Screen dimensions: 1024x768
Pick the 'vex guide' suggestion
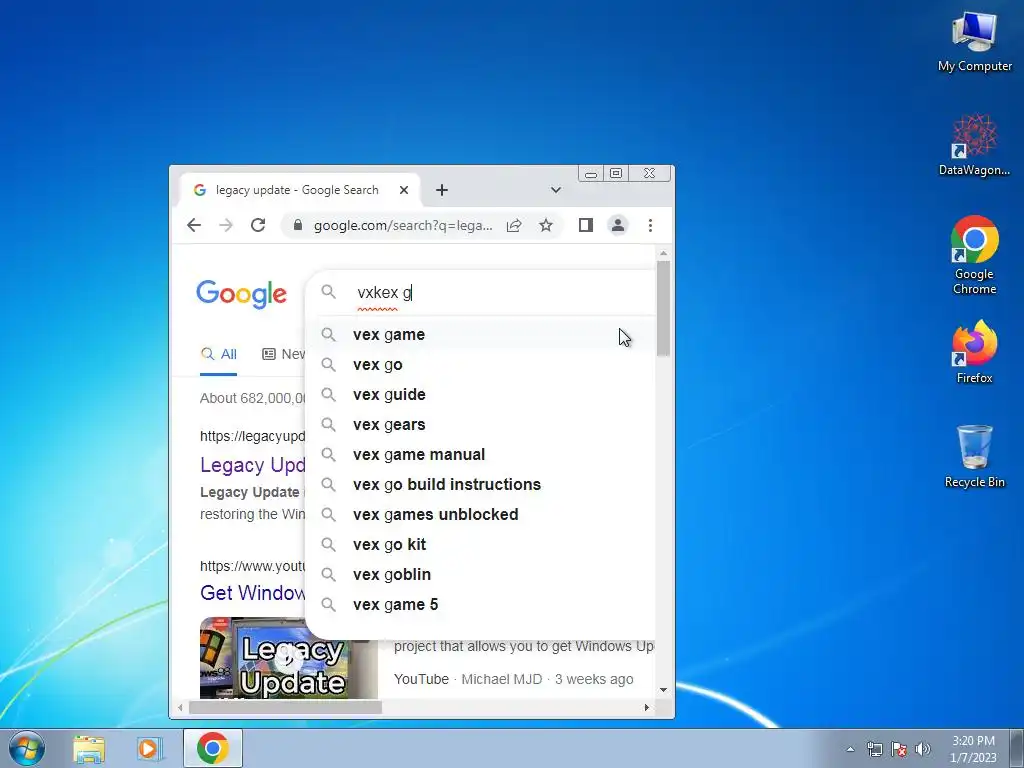pyautogui.click(x=481, y=394)
